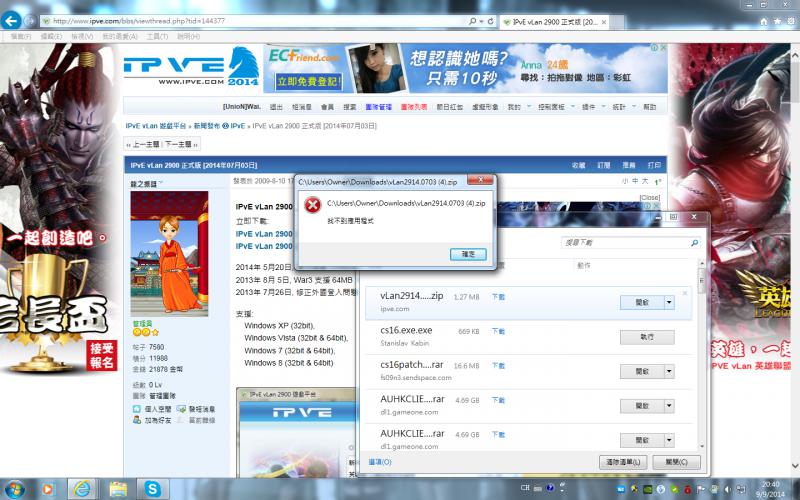Click the [Close] link above the in-post ad
Screen dimensions: 800x500
pyautogui.click(x=649, y=197)
